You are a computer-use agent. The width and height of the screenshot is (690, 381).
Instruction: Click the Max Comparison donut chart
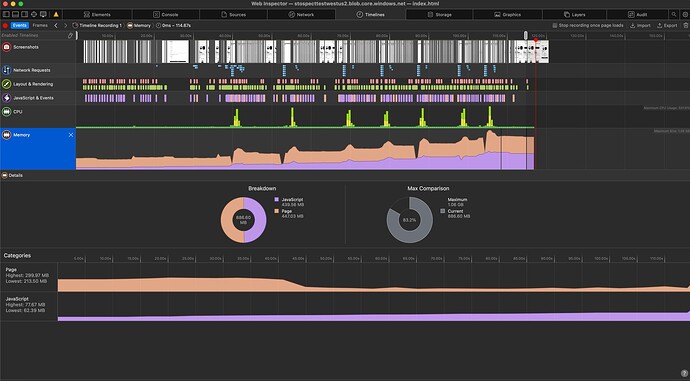coord(409,220)
